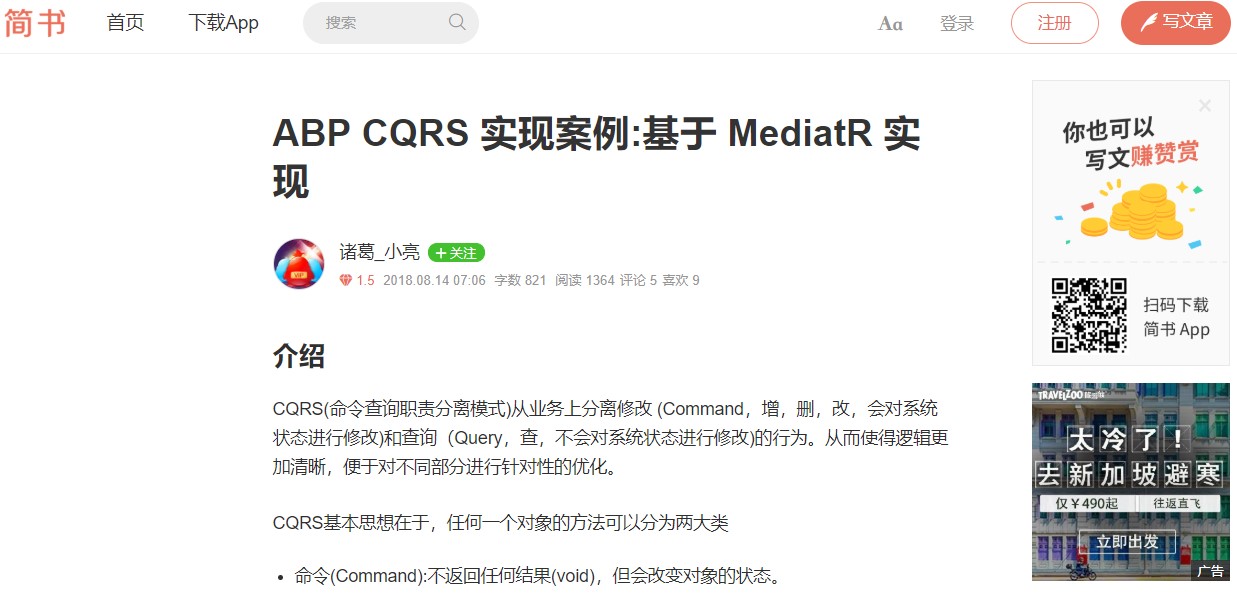Go to the 下载App page
1237x593 pixels.
pyautogui.click(x=223, y=23)
